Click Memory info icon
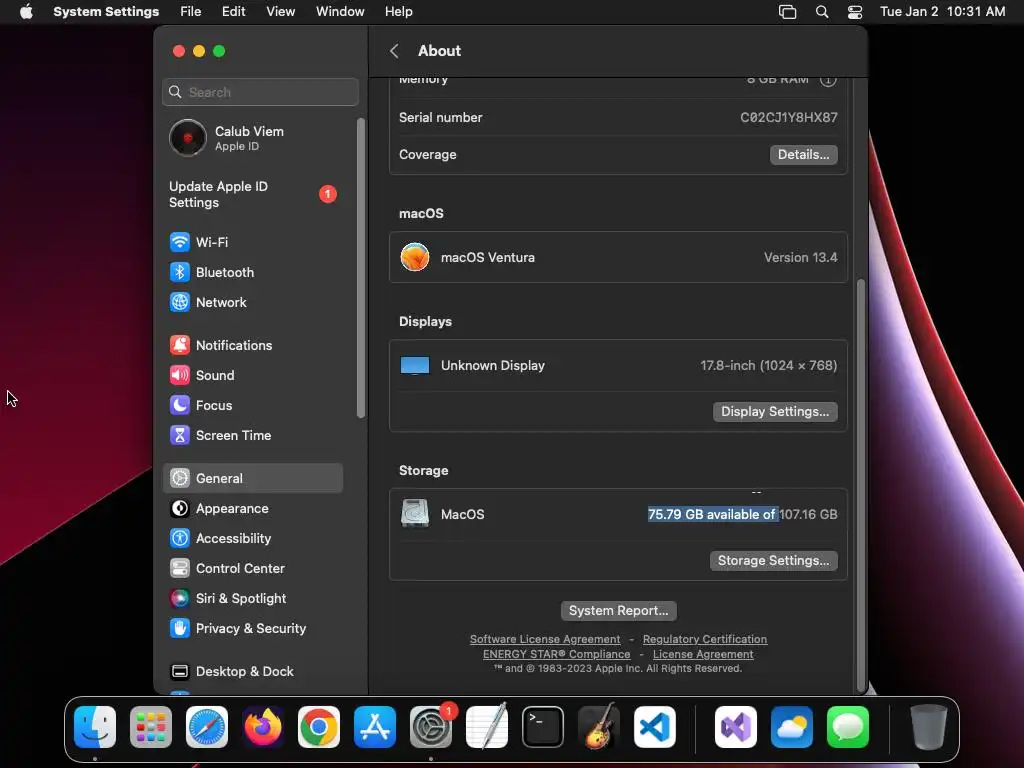This screenshot has width=1024, height=768. pyautogui.click(x=828, y=80)
